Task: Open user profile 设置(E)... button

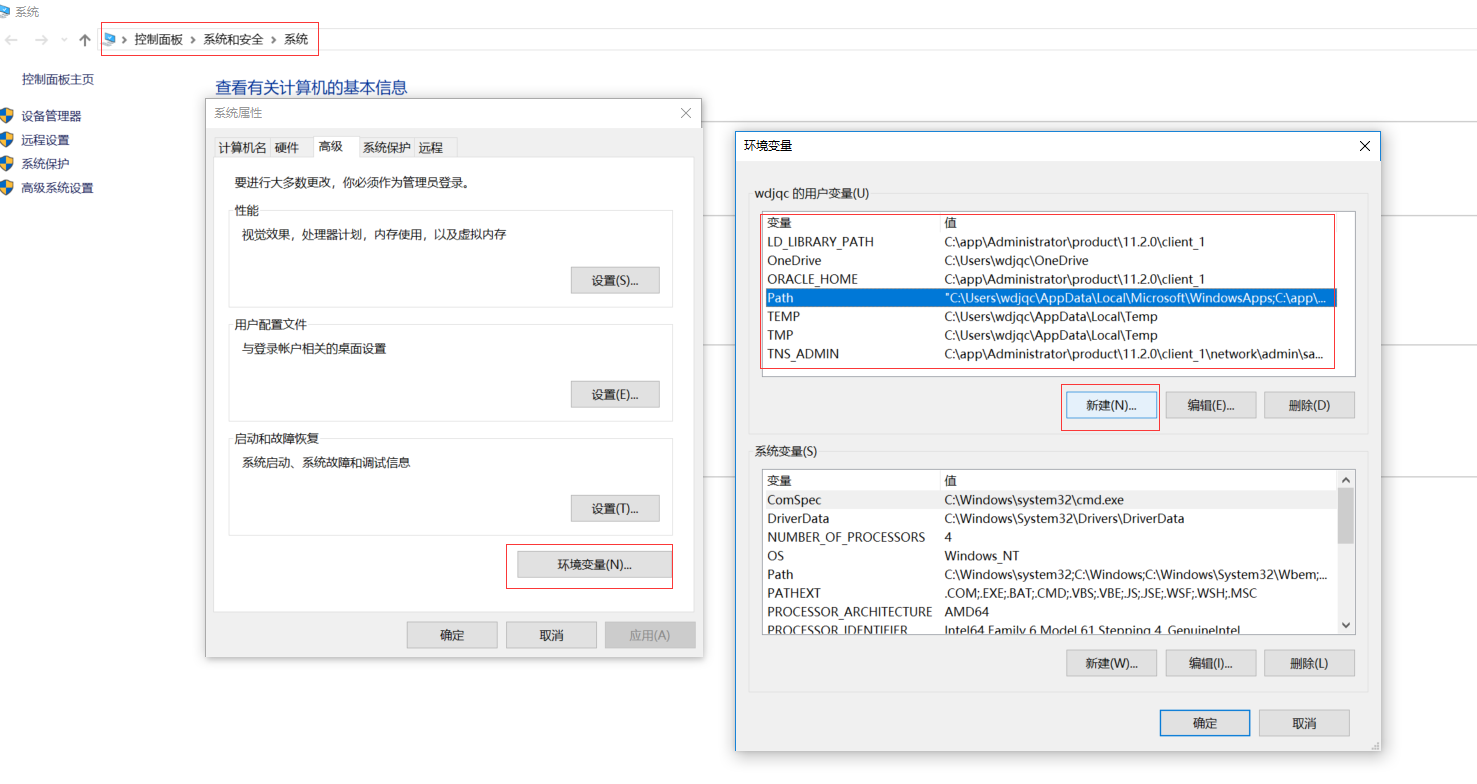Action: click(x=615, y=394)
